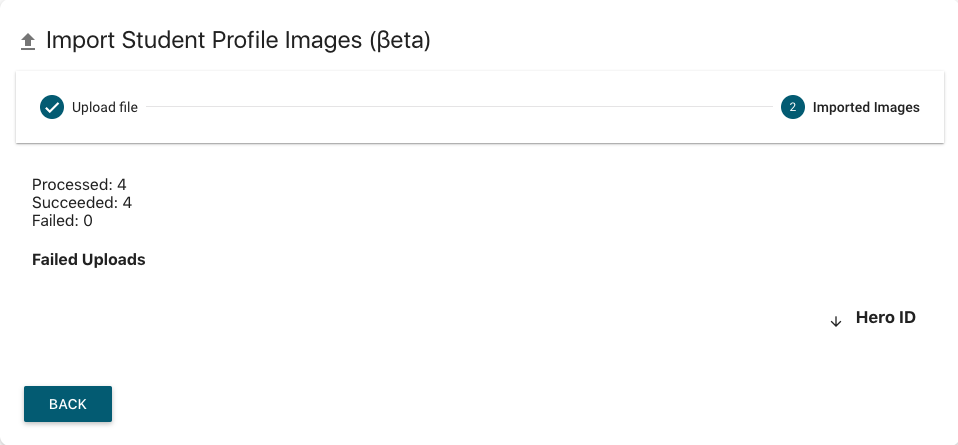Sort by the Hero ID column header

[x=886, y=318]
